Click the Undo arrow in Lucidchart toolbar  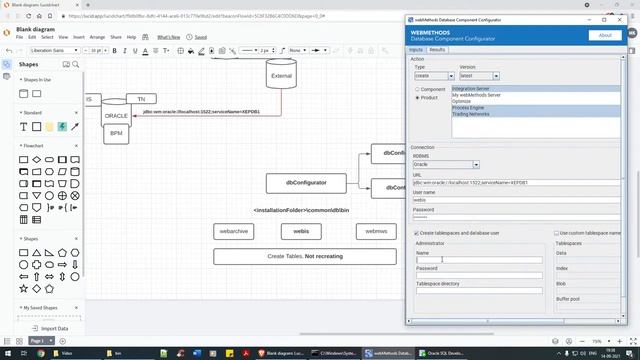[9, 51]
